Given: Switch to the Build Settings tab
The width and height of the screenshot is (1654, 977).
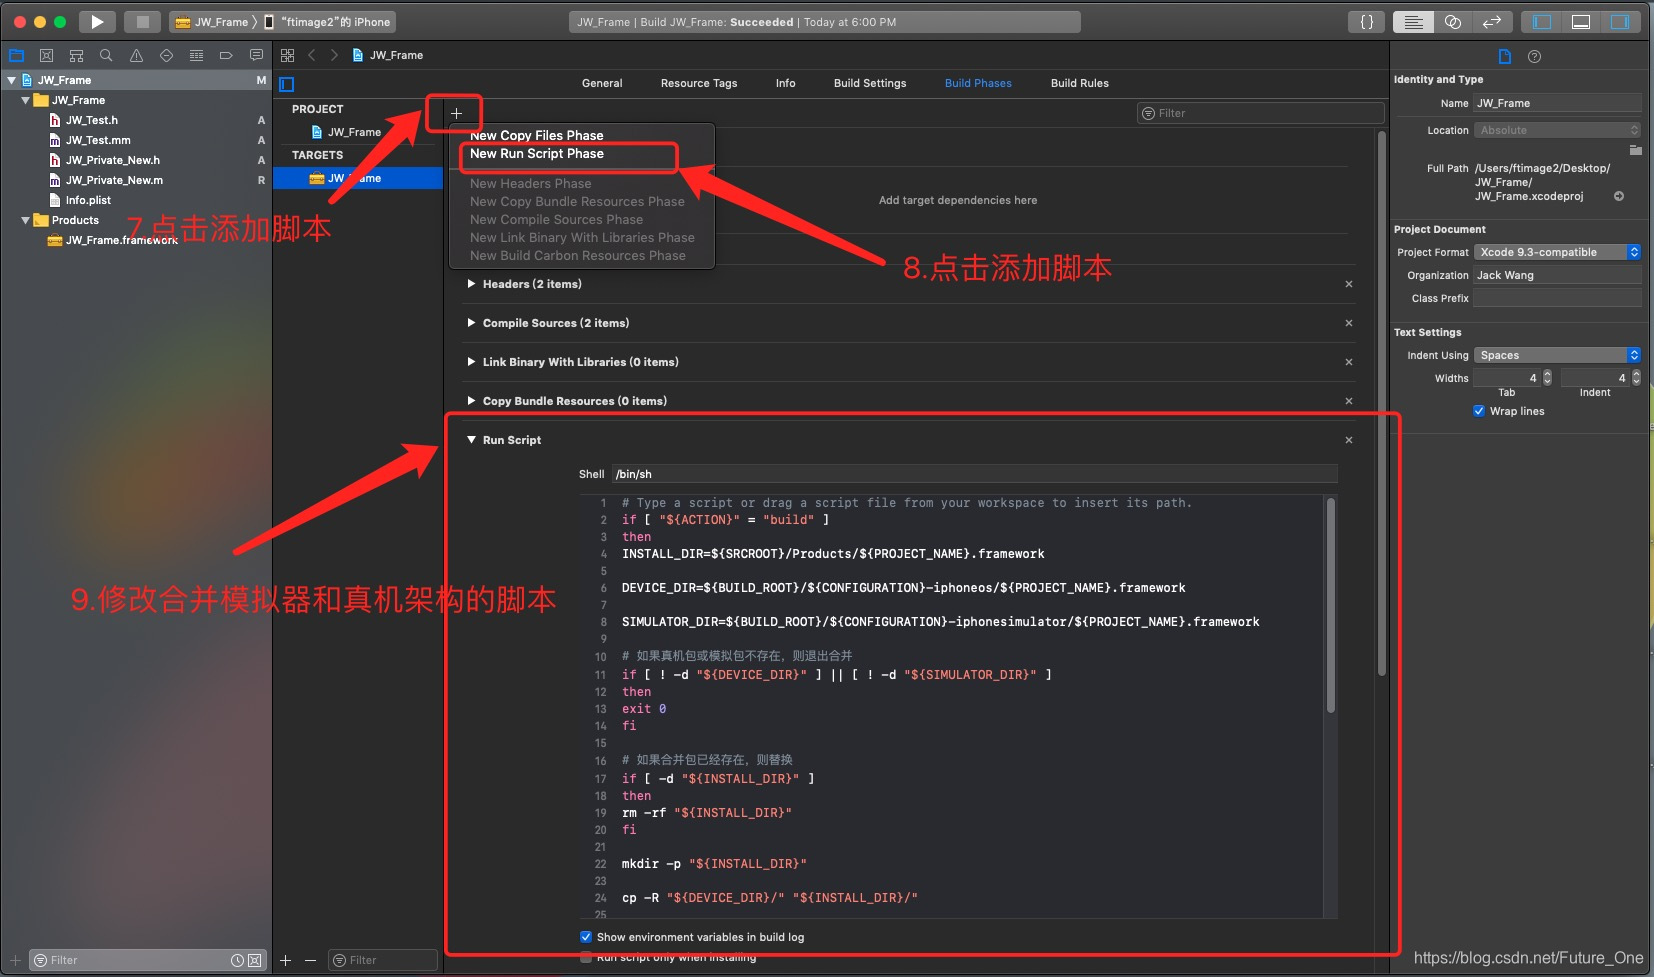Looking at the screenshot, I should point(870,83).
